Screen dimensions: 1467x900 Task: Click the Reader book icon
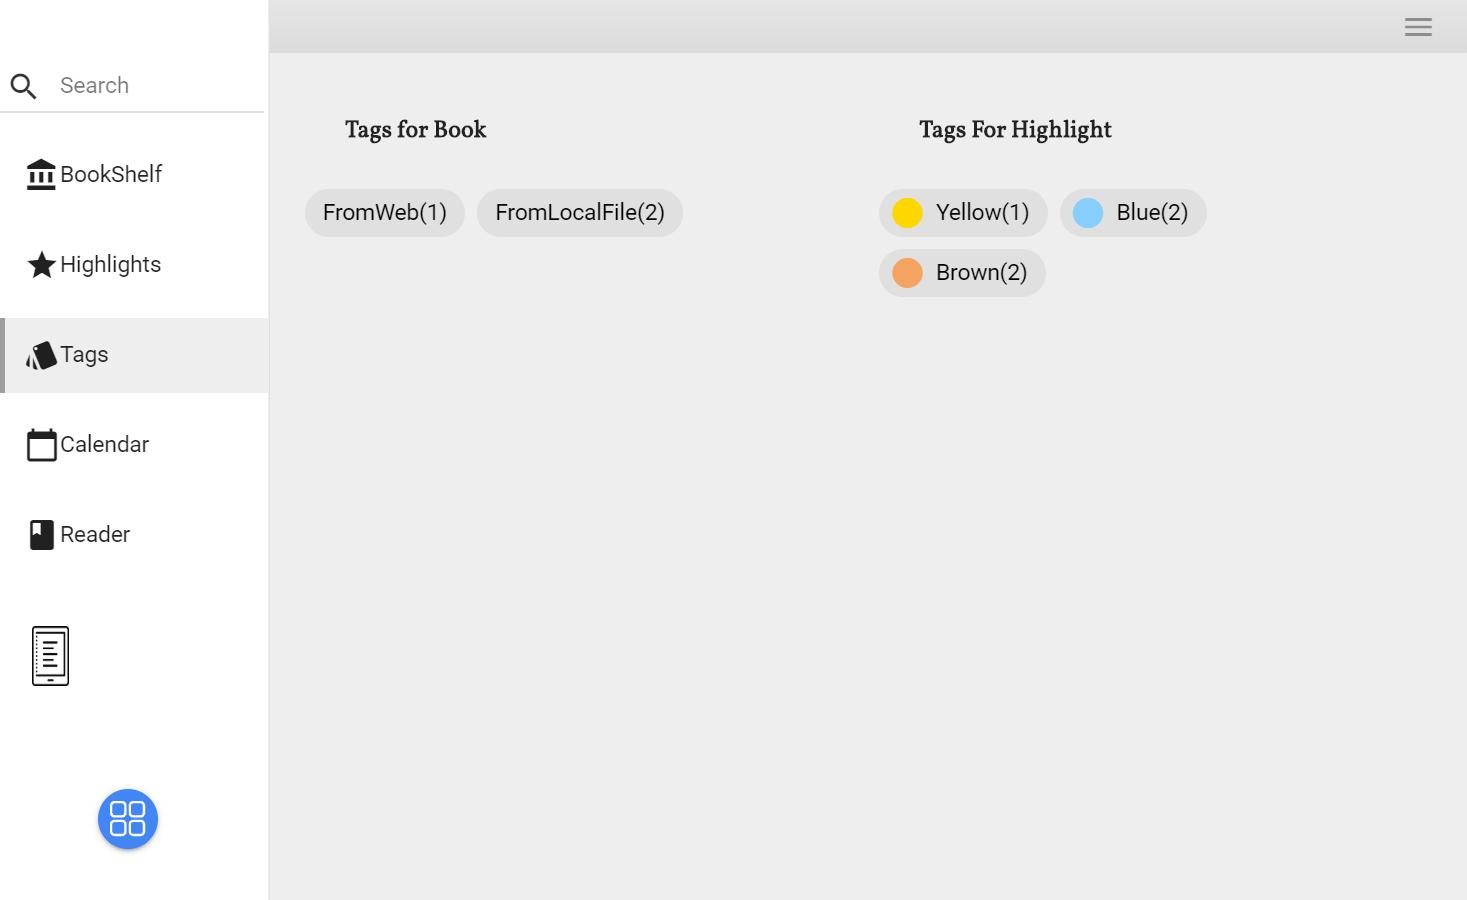(x=41, y=535)
